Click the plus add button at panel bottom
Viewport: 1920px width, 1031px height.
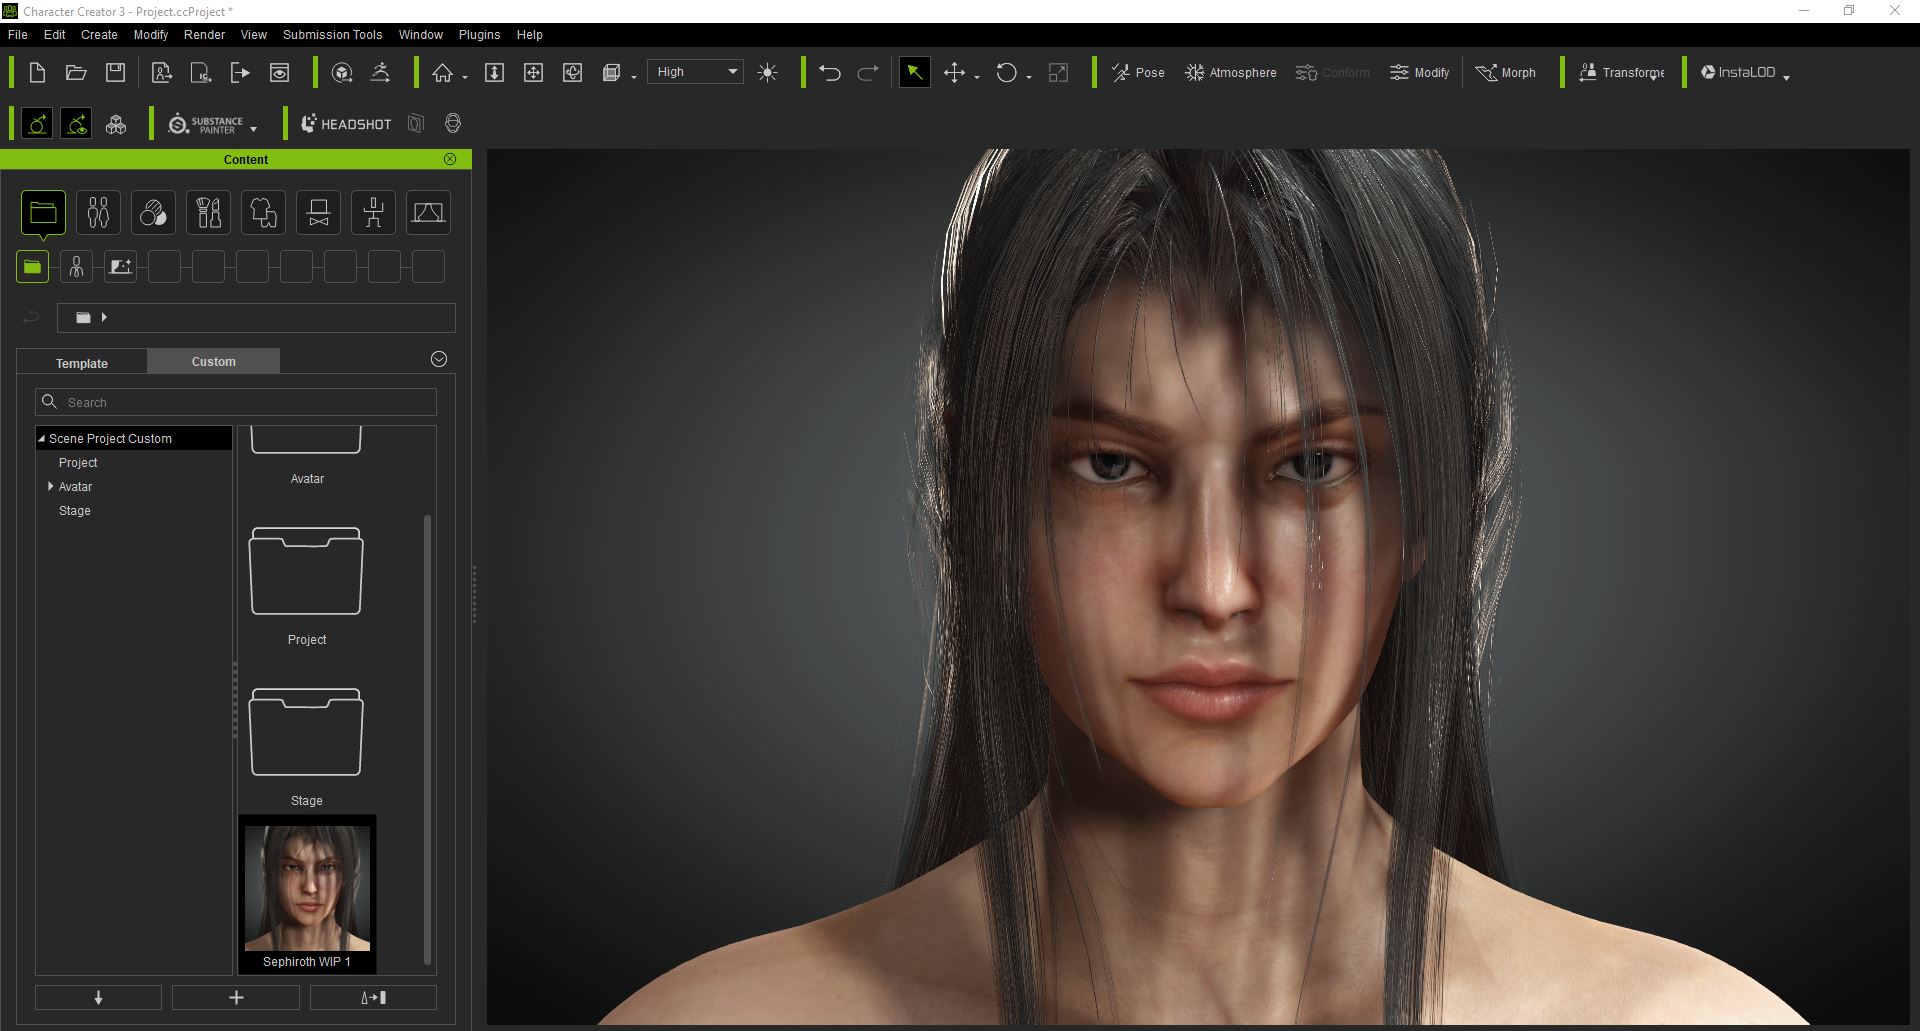tap(236, 997)
